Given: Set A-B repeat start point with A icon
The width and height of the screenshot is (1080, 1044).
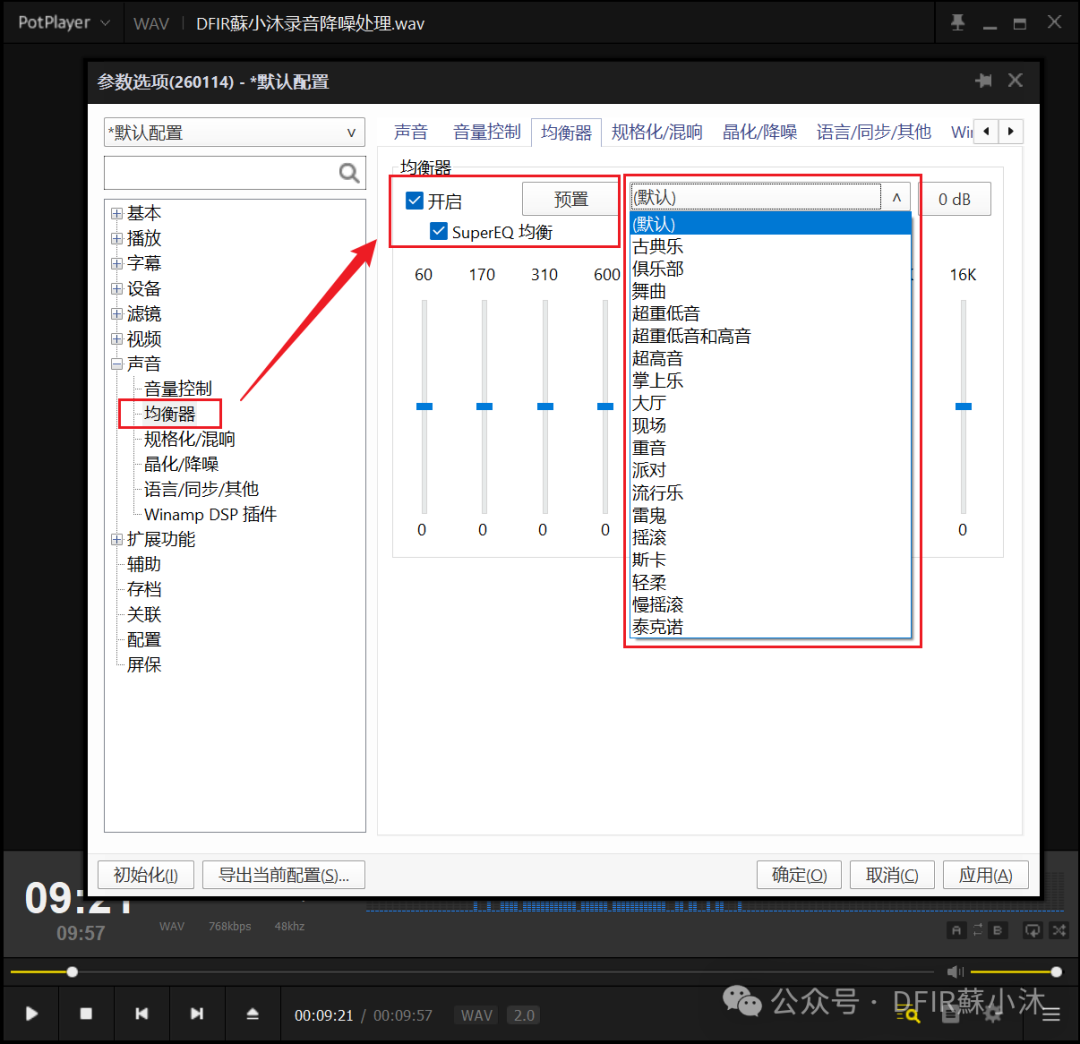Looking at the screenshot, I should coord(956,930).
